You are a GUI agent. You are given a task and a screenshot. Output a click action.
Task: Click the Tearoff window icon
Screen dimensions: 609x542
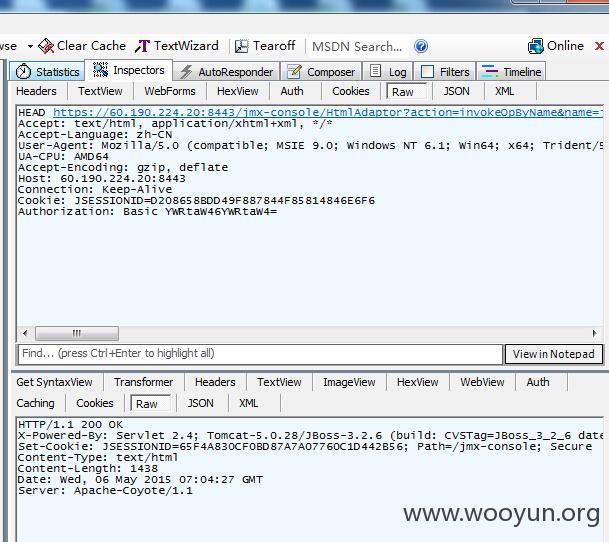click(241, 46)
